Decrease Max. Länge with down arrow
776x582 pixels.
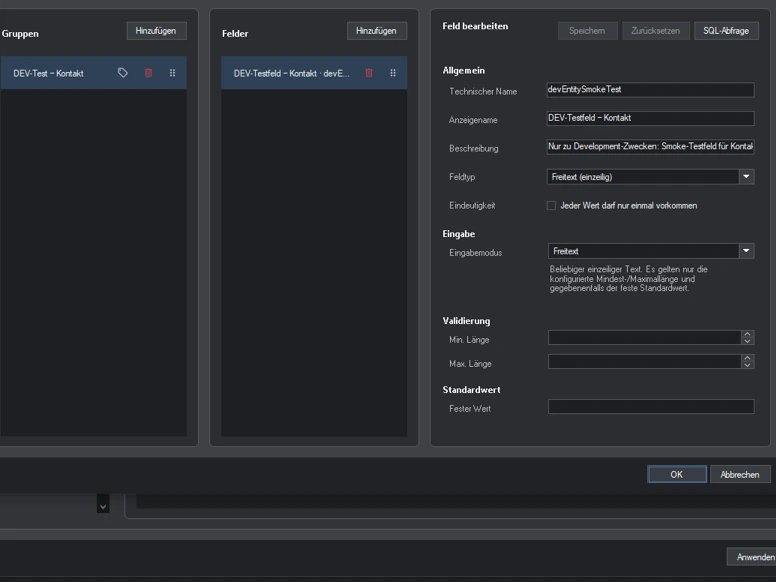click(x=748, y=365)
